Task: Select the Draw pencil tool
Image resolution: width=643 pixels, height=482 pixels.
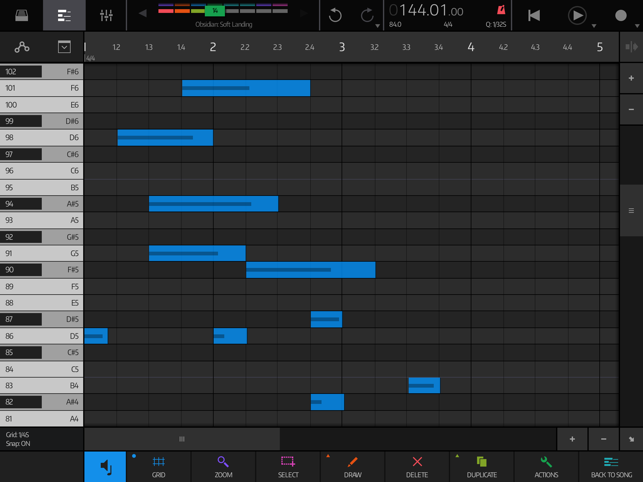Action: [x=352, y=466]
